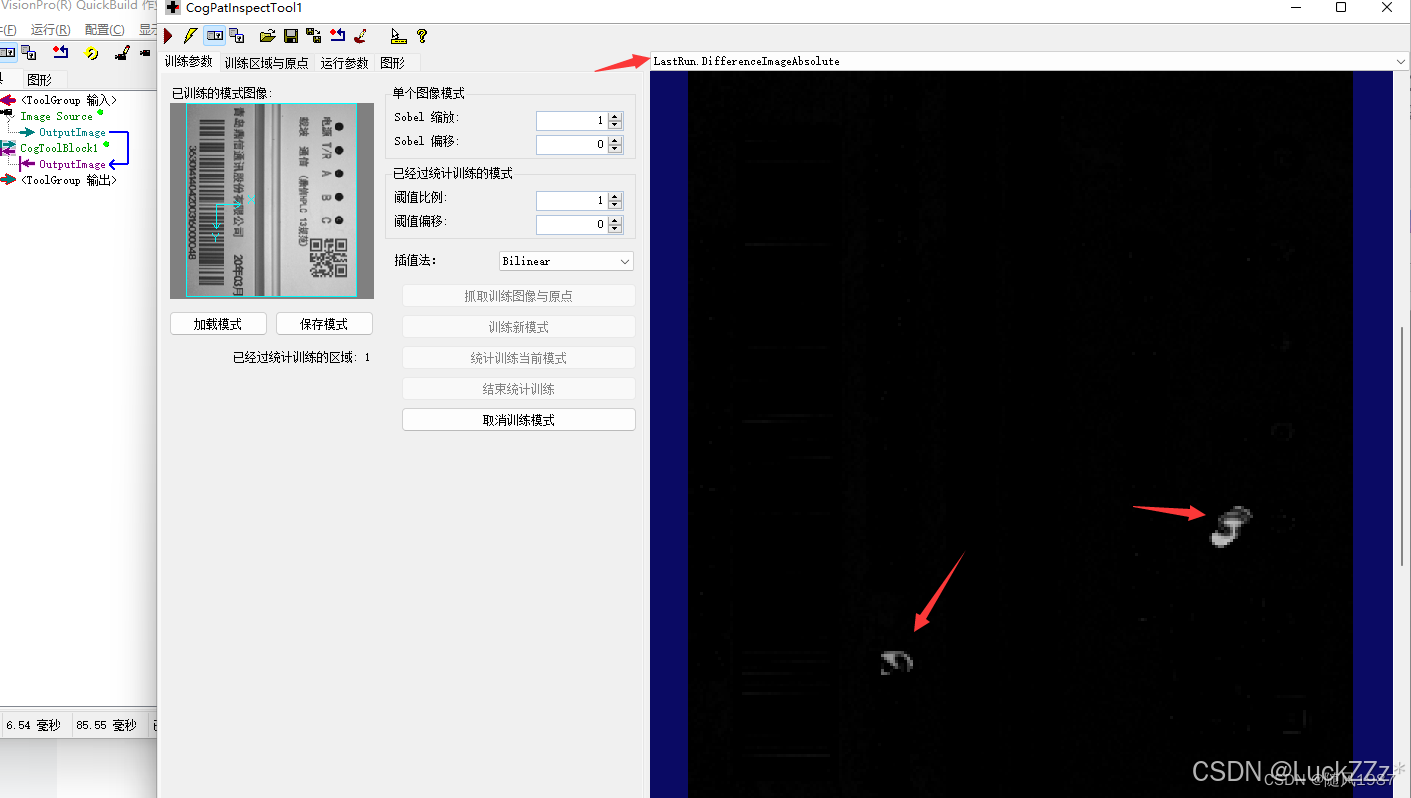Image resolution: width=1411 pixels, height=798 pixels.
Task: Decrement the 阈值偏移 spinner
Action: (615, 229)
